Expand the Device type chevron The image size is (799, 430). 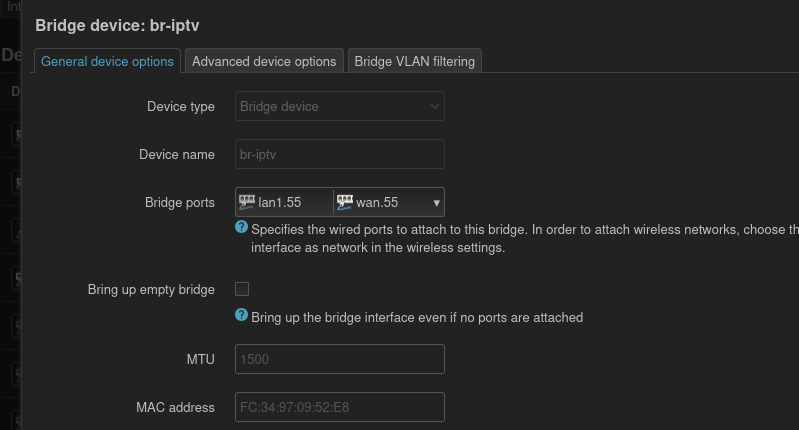(434, 106)
